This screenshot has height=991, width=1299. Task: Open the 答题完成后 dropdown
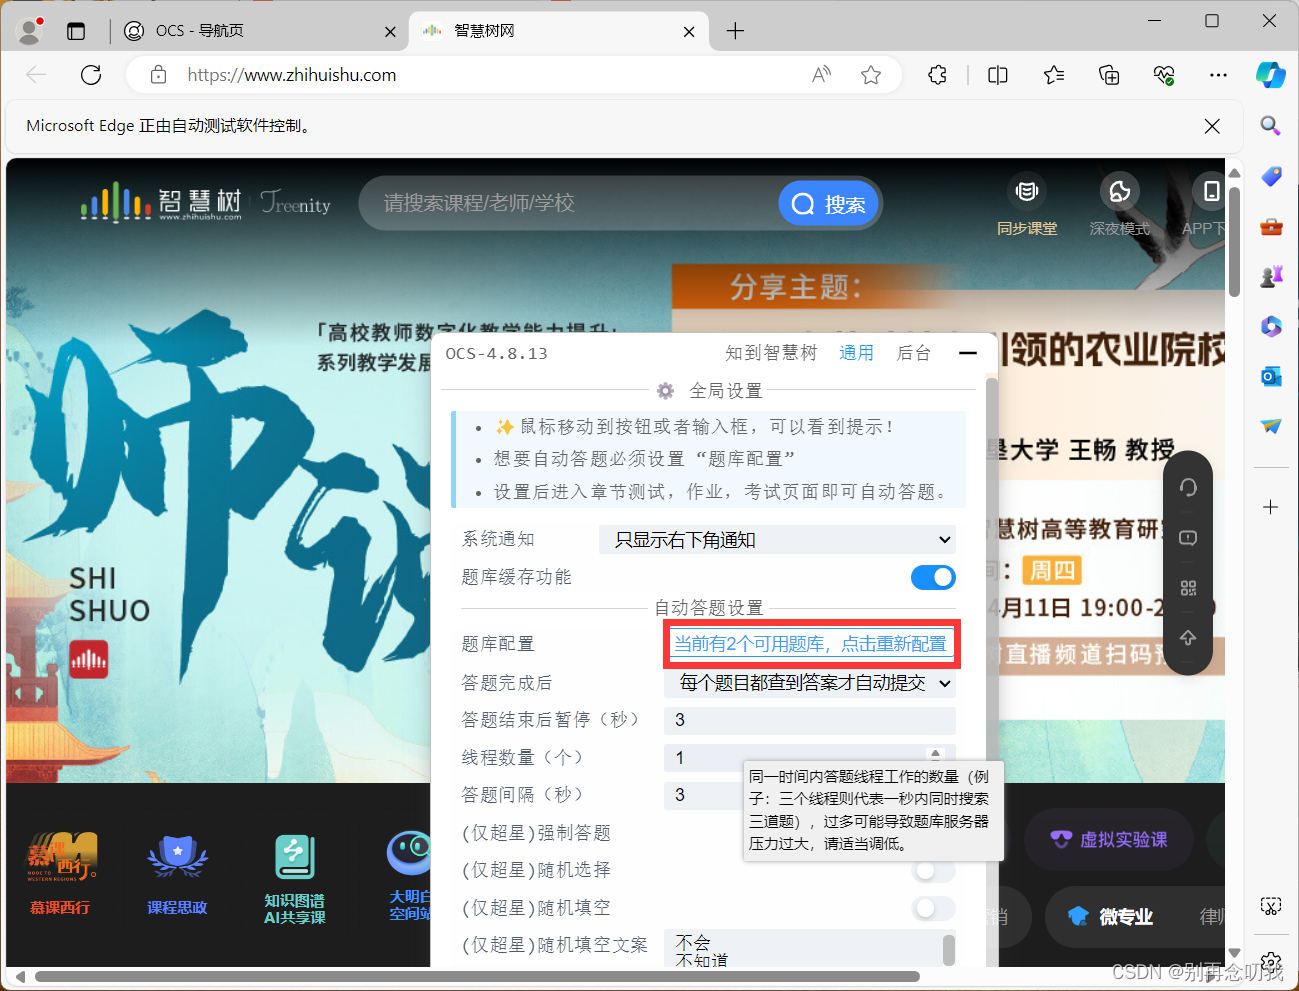[810, 683]
